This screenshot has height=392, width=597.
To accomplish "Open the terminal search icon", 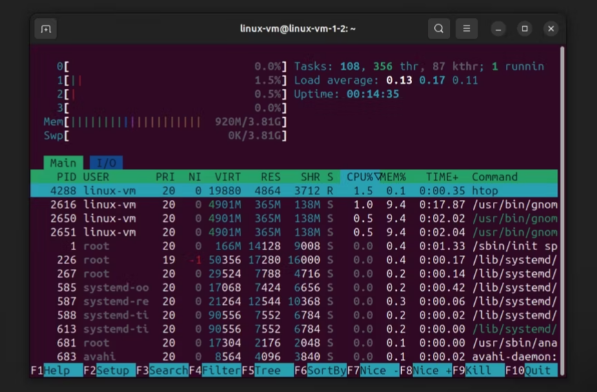I will (x=439, y=29).
